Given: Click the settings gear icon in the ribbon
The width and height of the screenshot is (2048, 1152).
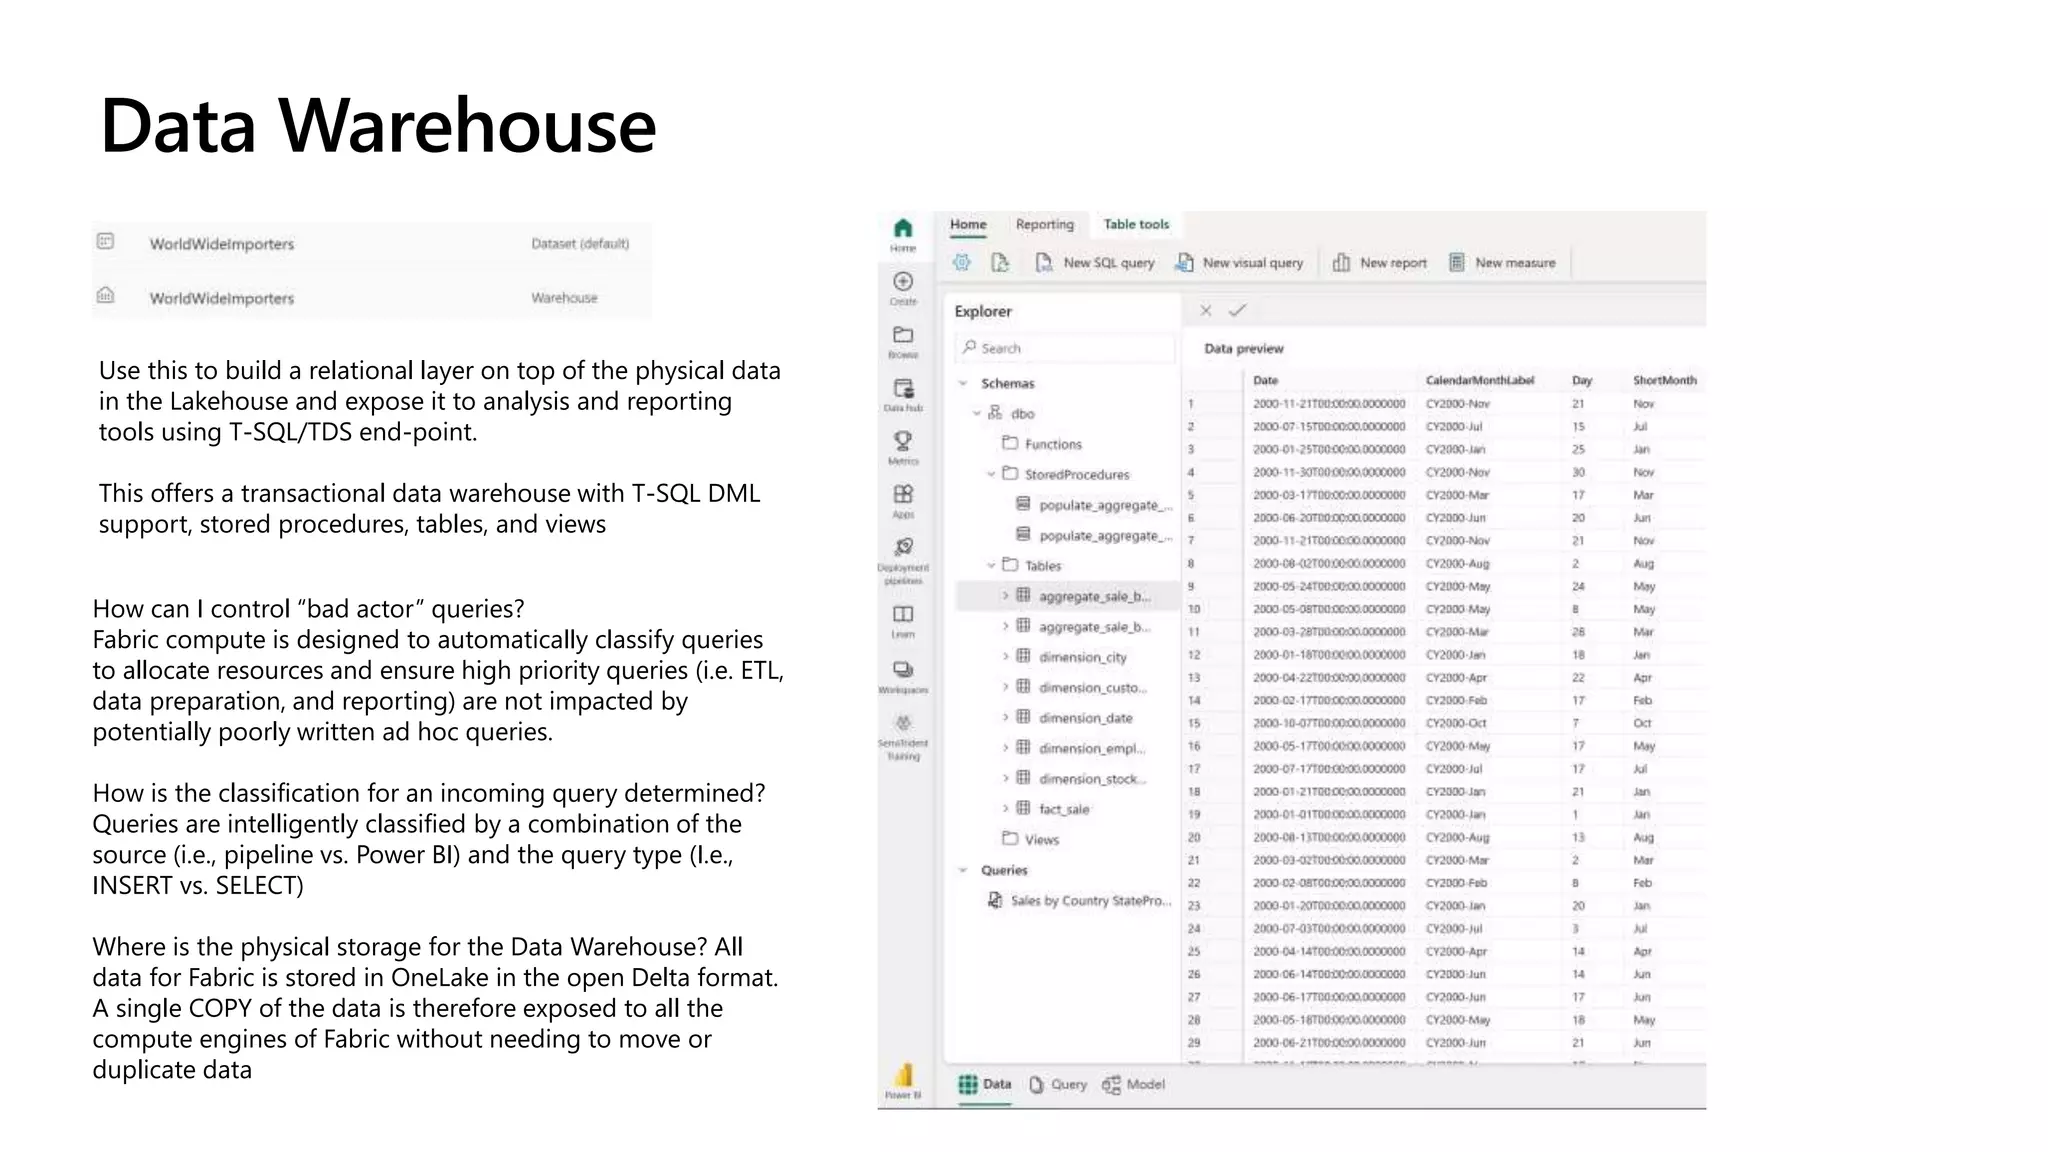Looking at the screenshot, I should click(962, 262).
